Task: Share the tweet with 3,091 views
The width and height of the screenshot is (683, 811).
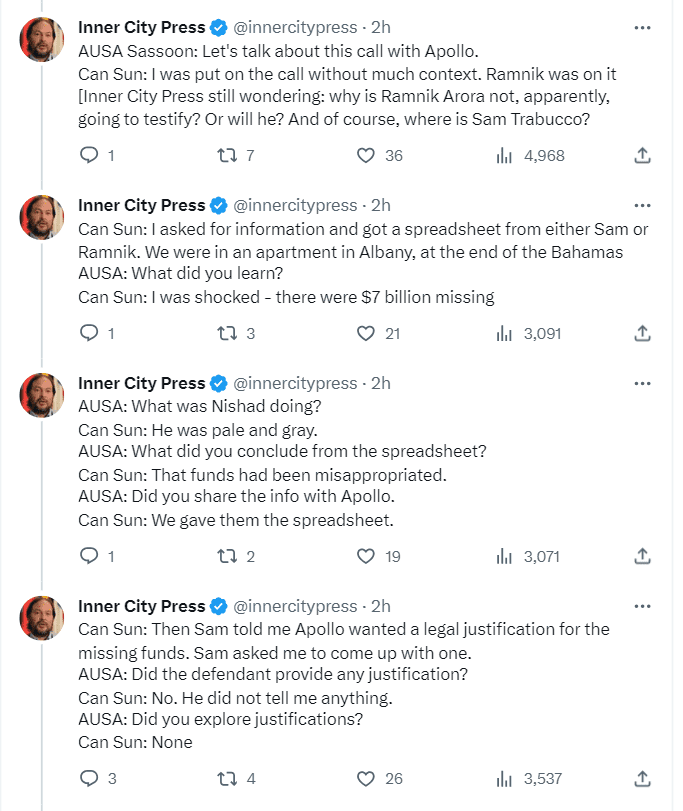Action: (x=644, y=333)
